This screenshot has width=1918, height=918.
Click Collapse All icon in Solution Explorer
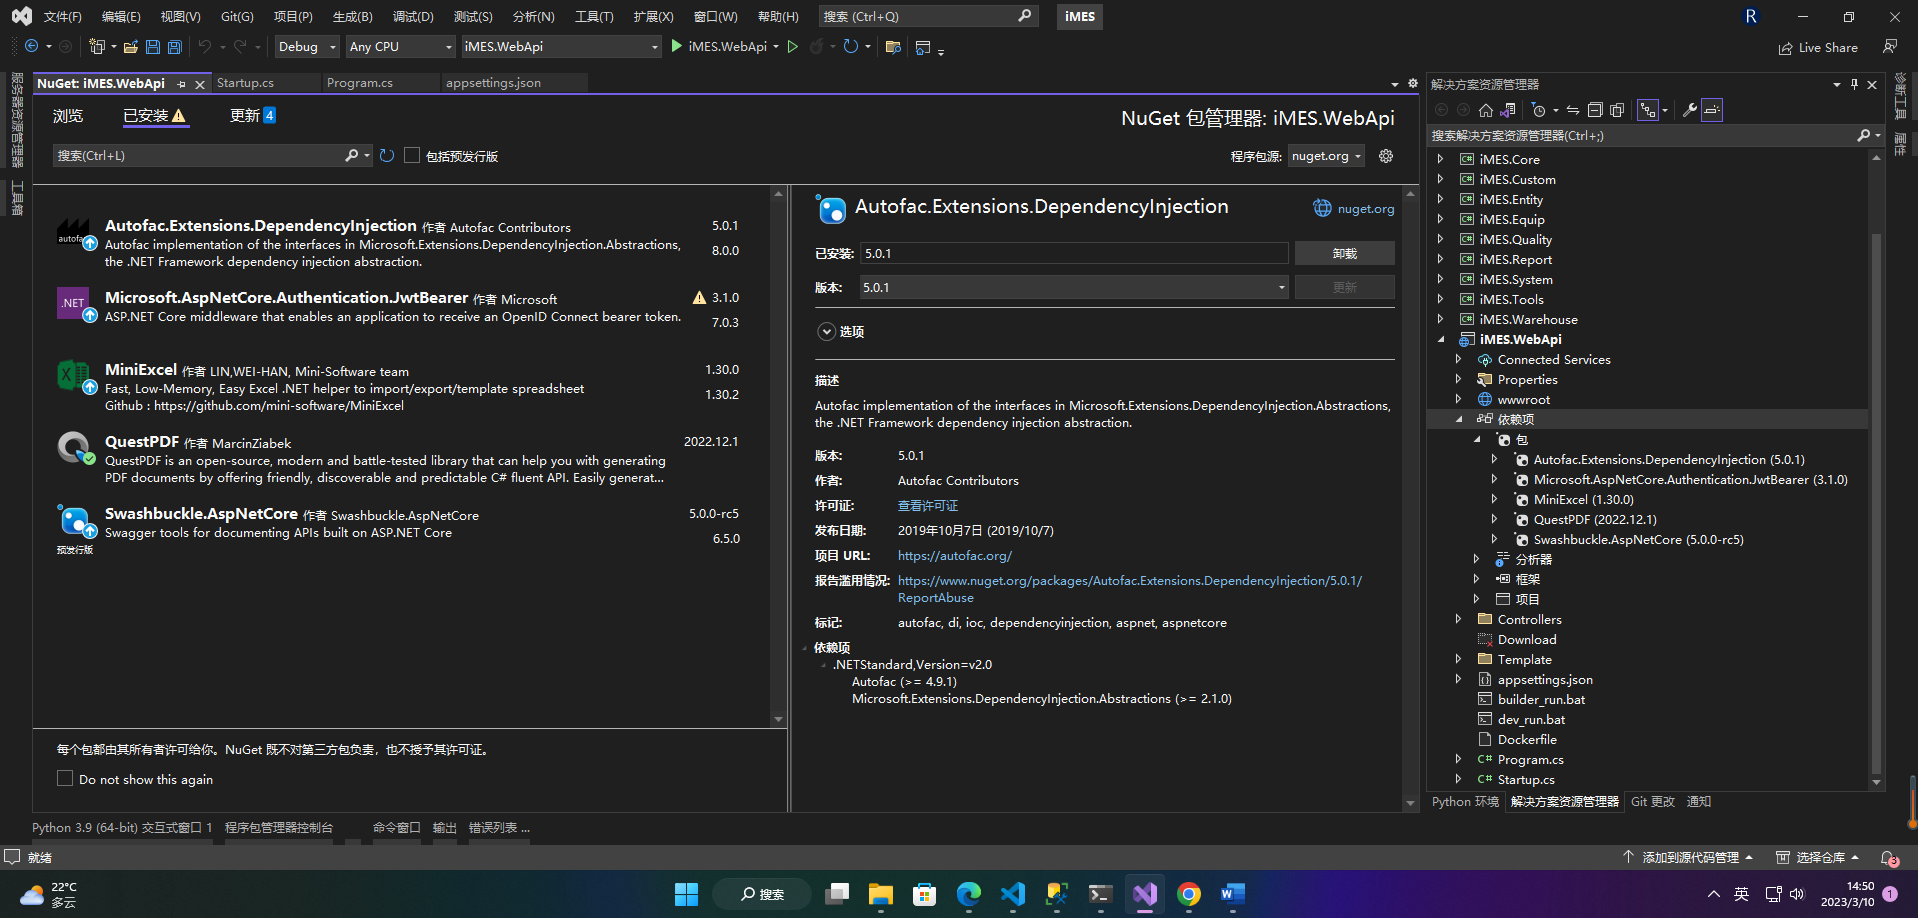tap(1595, 110)
